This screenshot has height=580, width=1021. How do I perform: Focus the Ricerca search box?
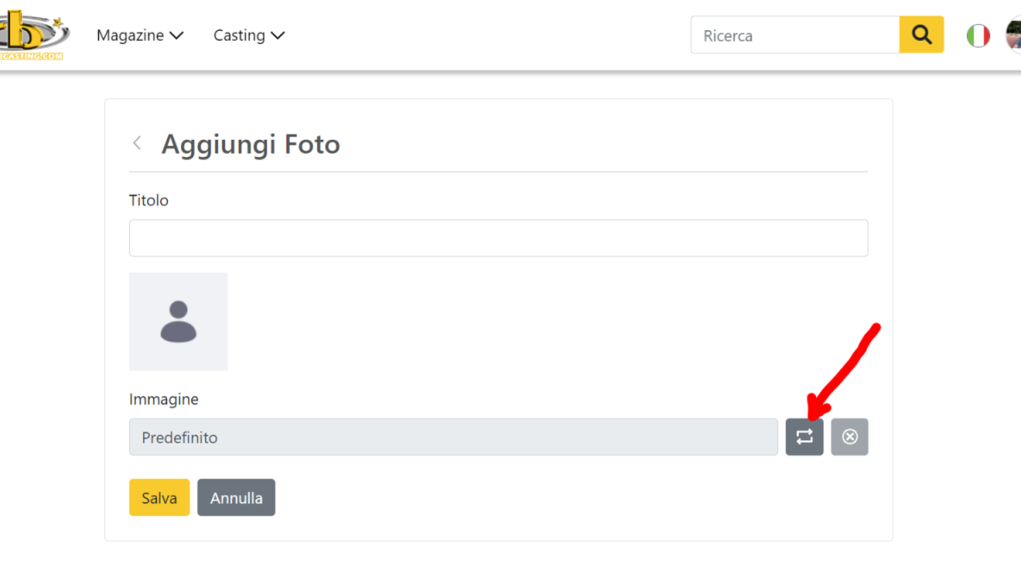(x=795, y=35)
